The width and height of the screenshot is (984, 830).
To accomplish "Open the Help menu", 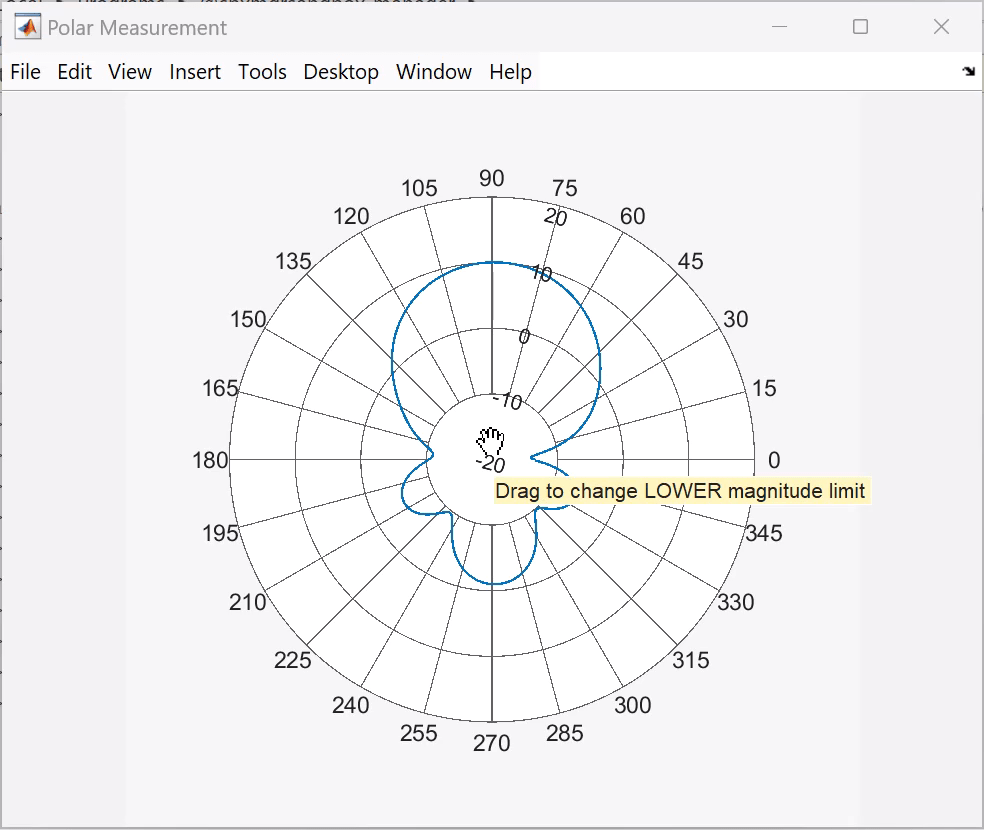I will pyautogui.click(x=510, y=71).
